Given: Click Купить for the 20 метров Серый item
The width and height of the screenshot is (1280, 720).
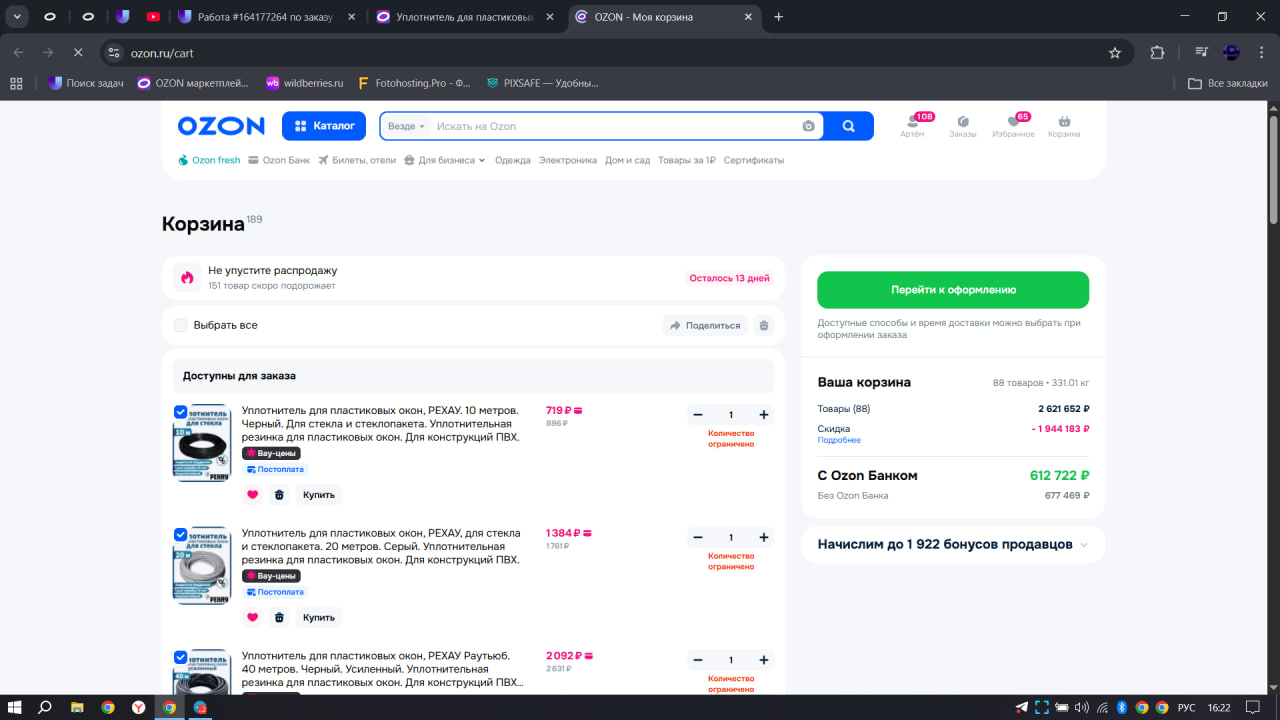Looking at the screenshot, I should (319, 617).
